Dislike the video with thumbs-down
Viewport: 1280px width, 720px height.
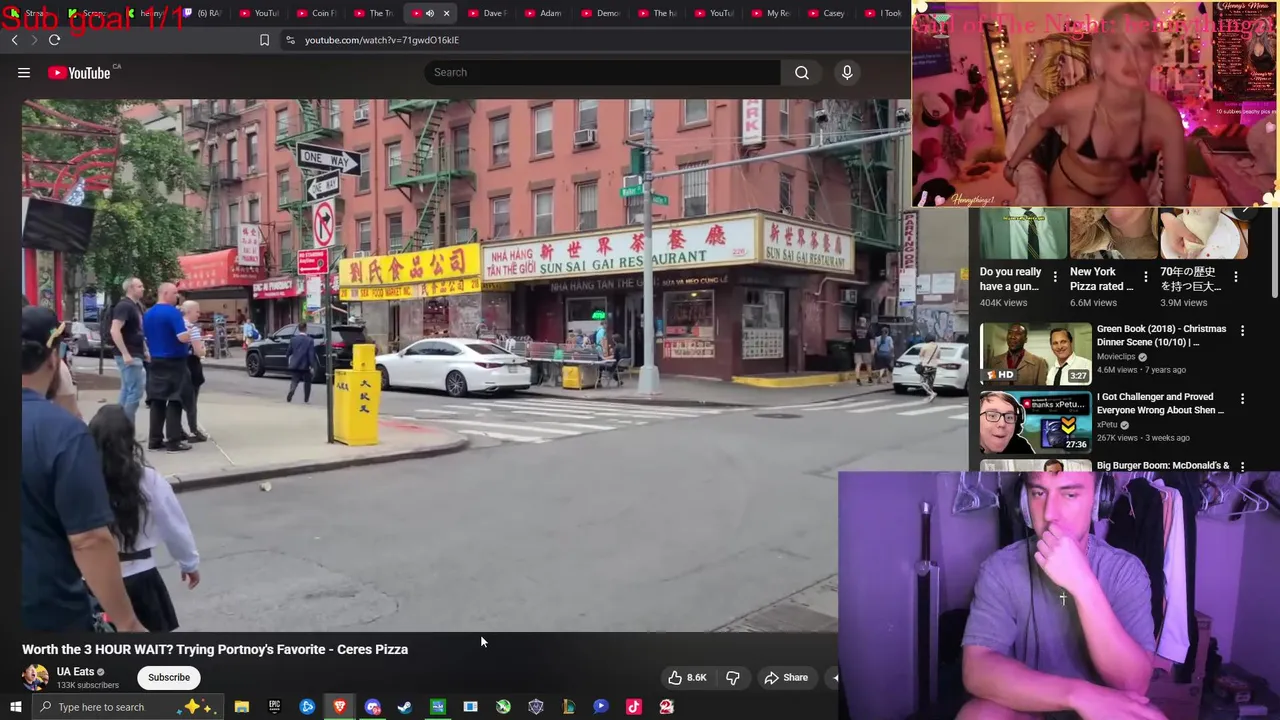(x=733, y=677)
